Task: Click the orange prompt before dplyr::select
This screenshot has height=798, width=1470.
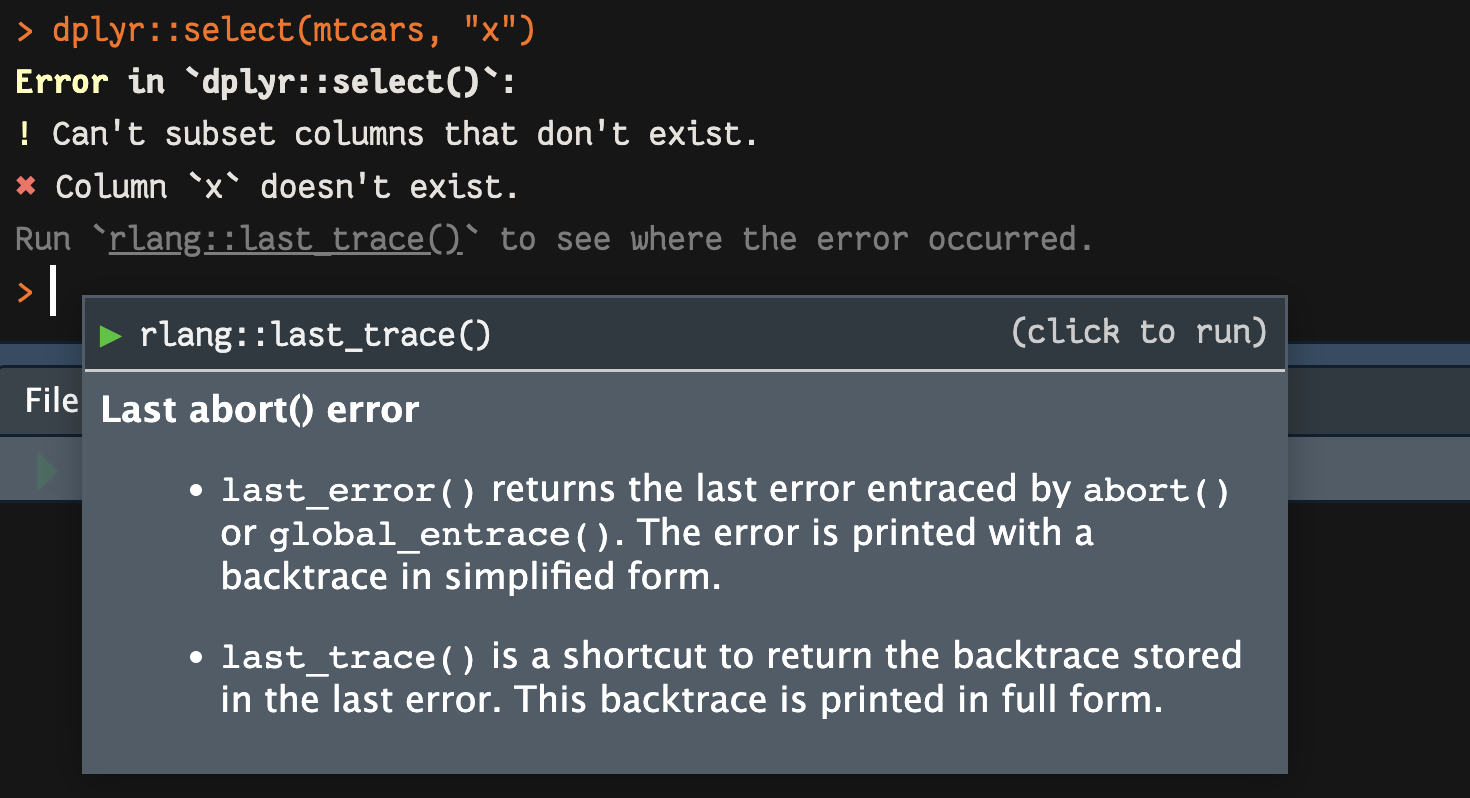Action: click(25, 33)
